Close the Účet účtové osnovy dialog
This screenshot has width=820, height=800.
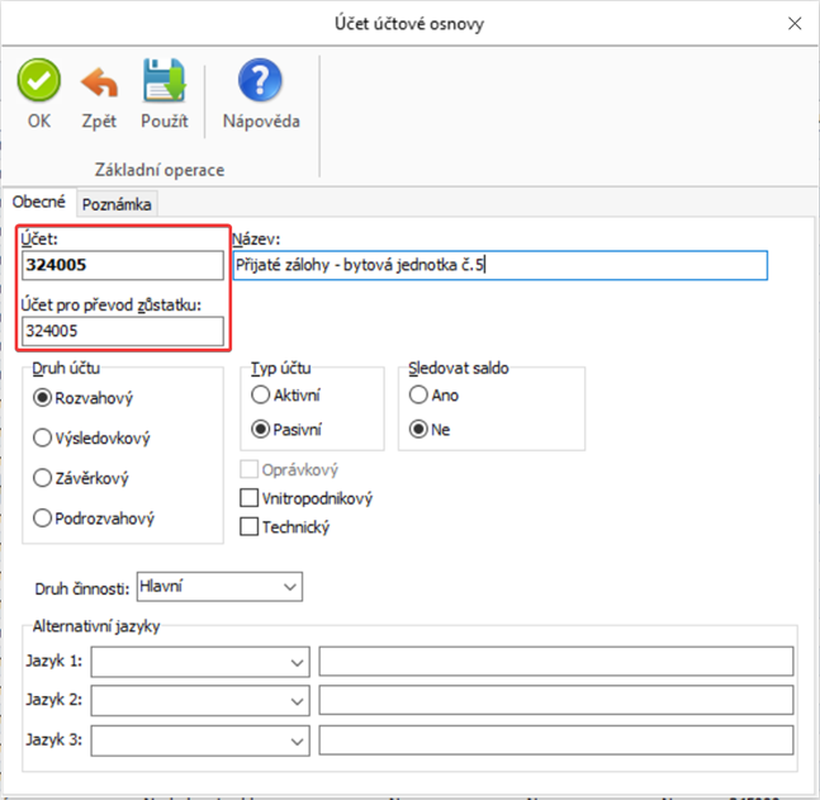(795, 23)
